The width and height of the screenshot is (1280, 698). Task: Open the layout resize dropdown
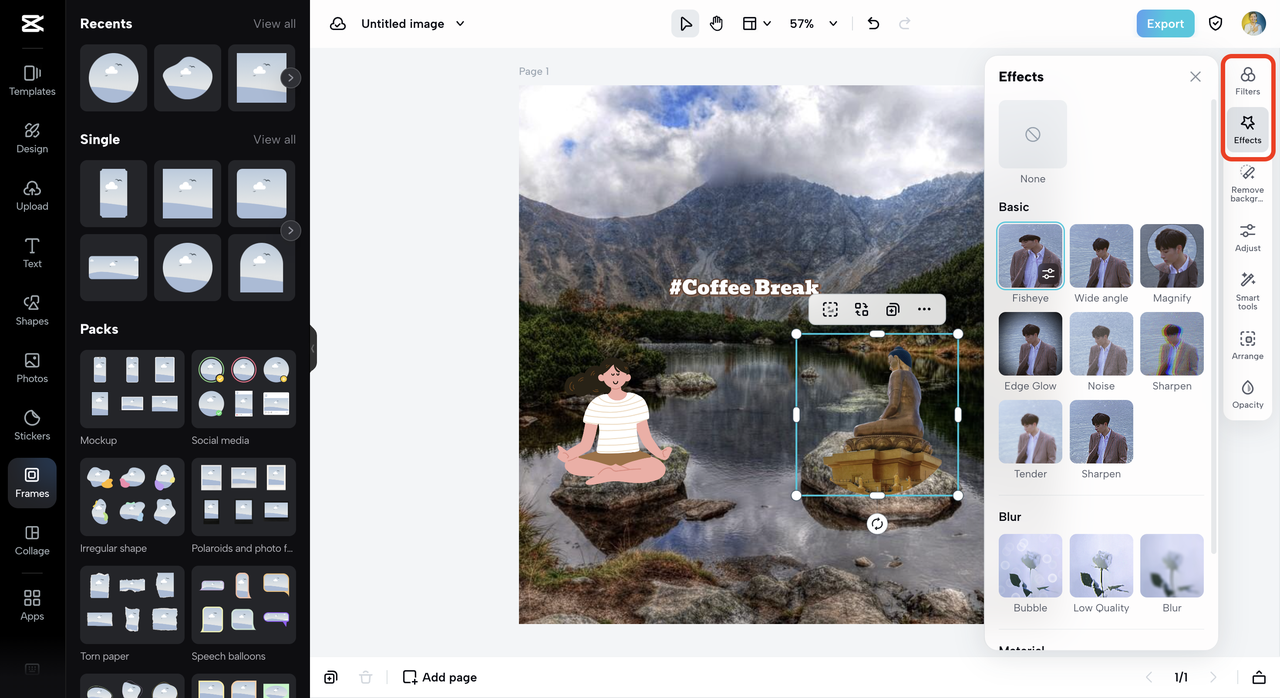[756, 24]
